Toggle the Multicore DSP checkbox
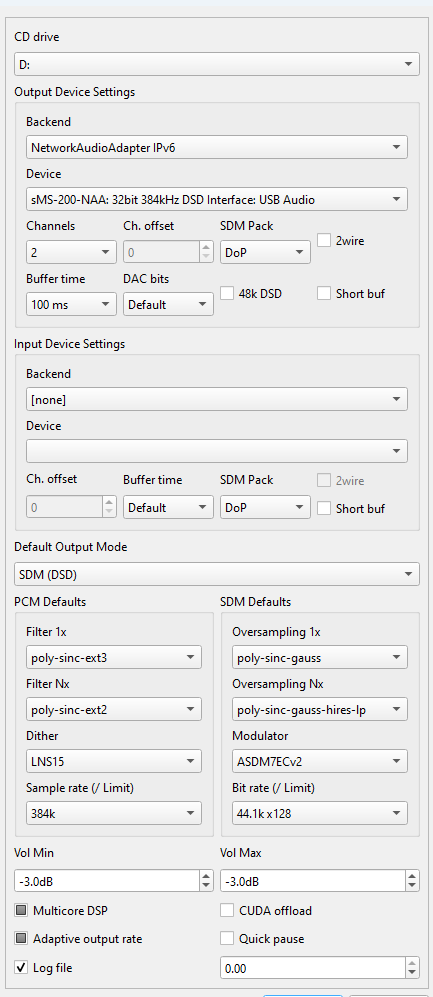 click(21, 911)
